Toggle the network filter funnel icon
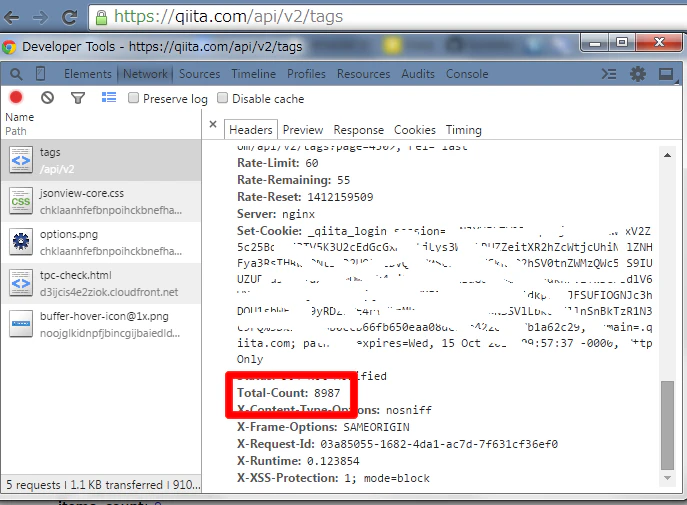Viewport: 687px width, 505px height. click(x=78, y=98)
